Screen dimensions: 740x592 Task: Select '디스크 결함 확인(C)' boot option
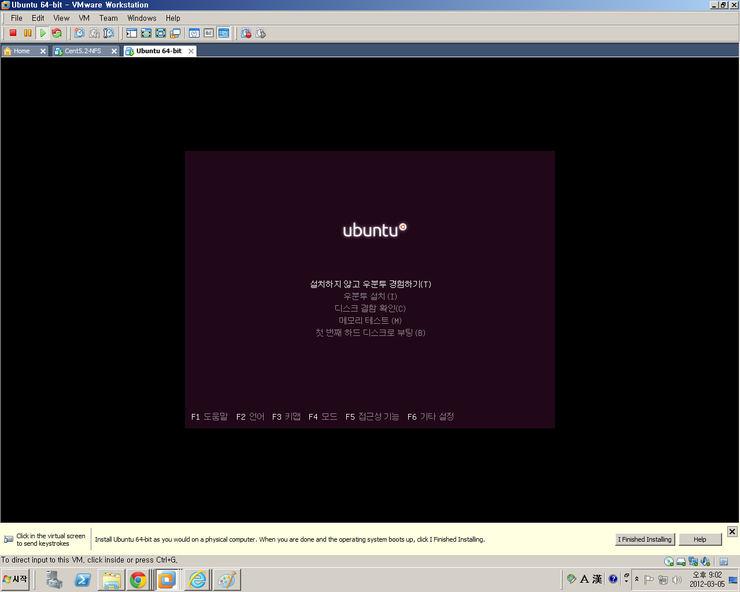click(370, 308)
